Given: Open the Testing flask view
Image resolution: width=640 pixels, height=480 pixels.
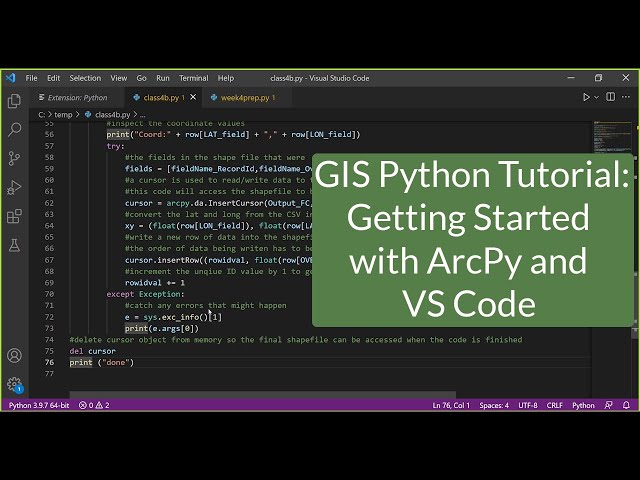Looking at the screenshot, I should pyautogui.click(x=14, y=245).
